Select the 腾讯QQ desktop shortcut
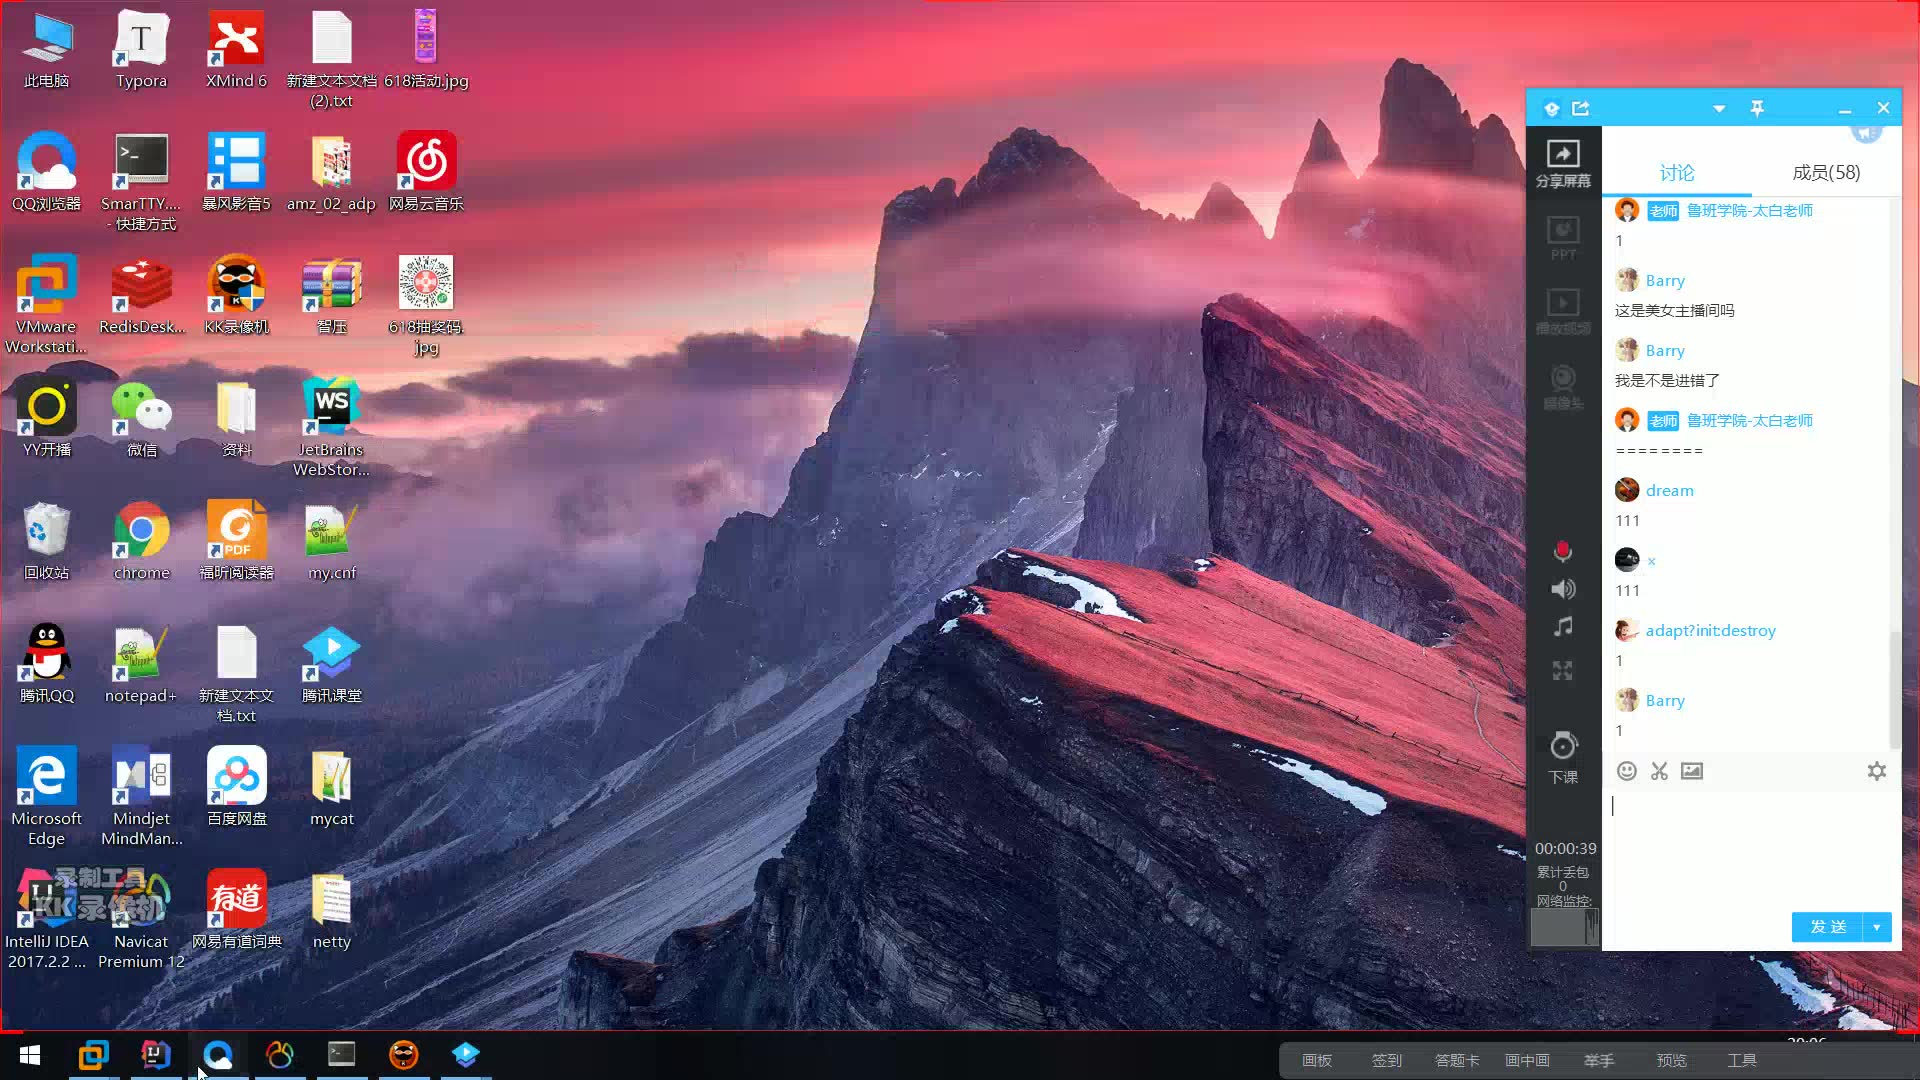The width and height of the screenshot is (1920, 1080). click(x=47, y=664)
